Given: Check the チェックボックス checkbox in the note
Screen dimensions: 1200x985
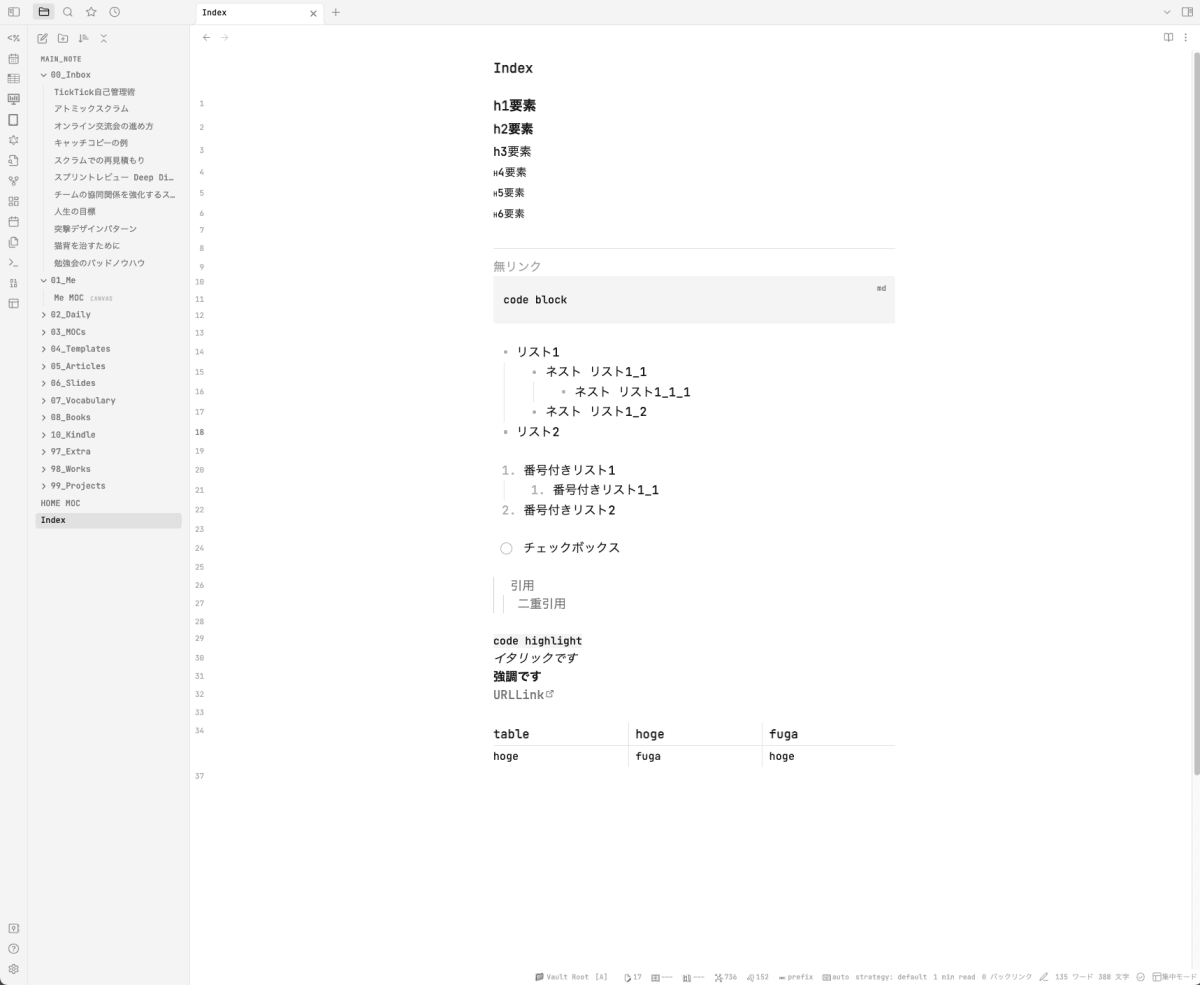Looking at the screenshot, I should coord(506,547).
